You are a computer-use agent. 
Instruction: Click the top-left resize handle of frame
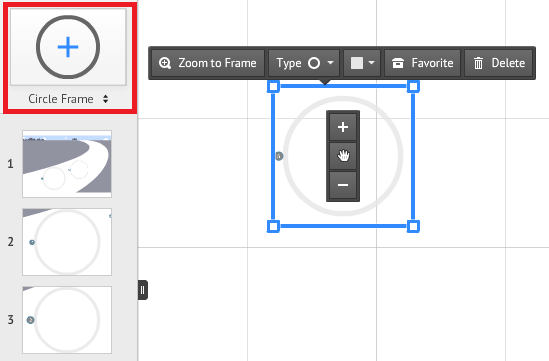(x=273, y=86)
